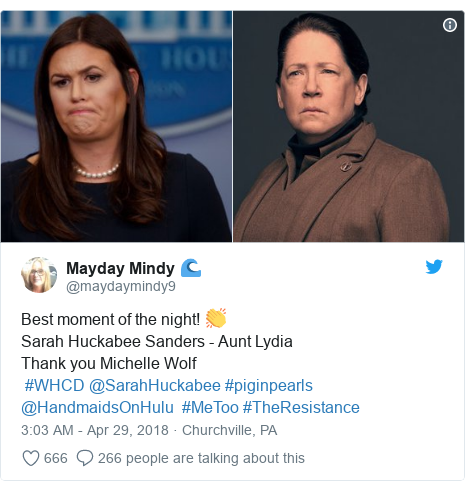Open '266 people are talking about this'
The image size is (465, 490).
pos(201,458)
